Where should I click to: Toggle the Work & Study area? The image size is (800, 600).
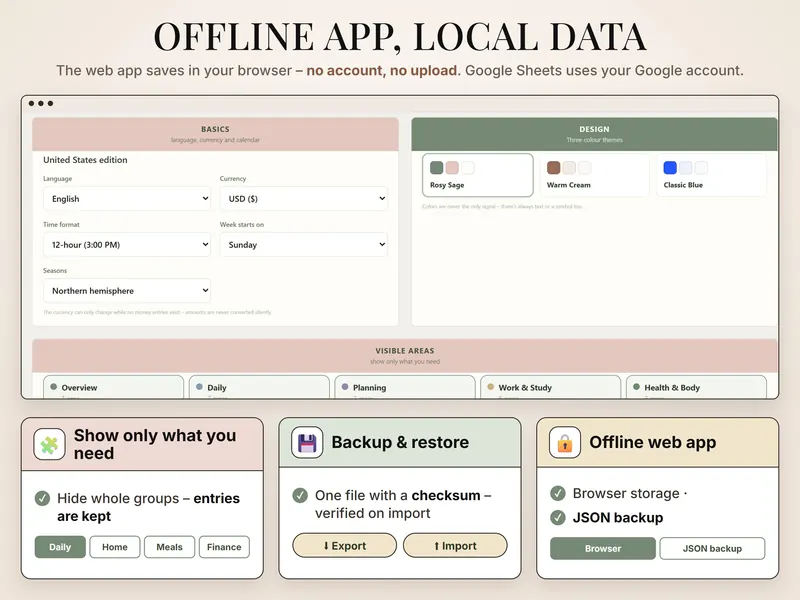[551, 387]
